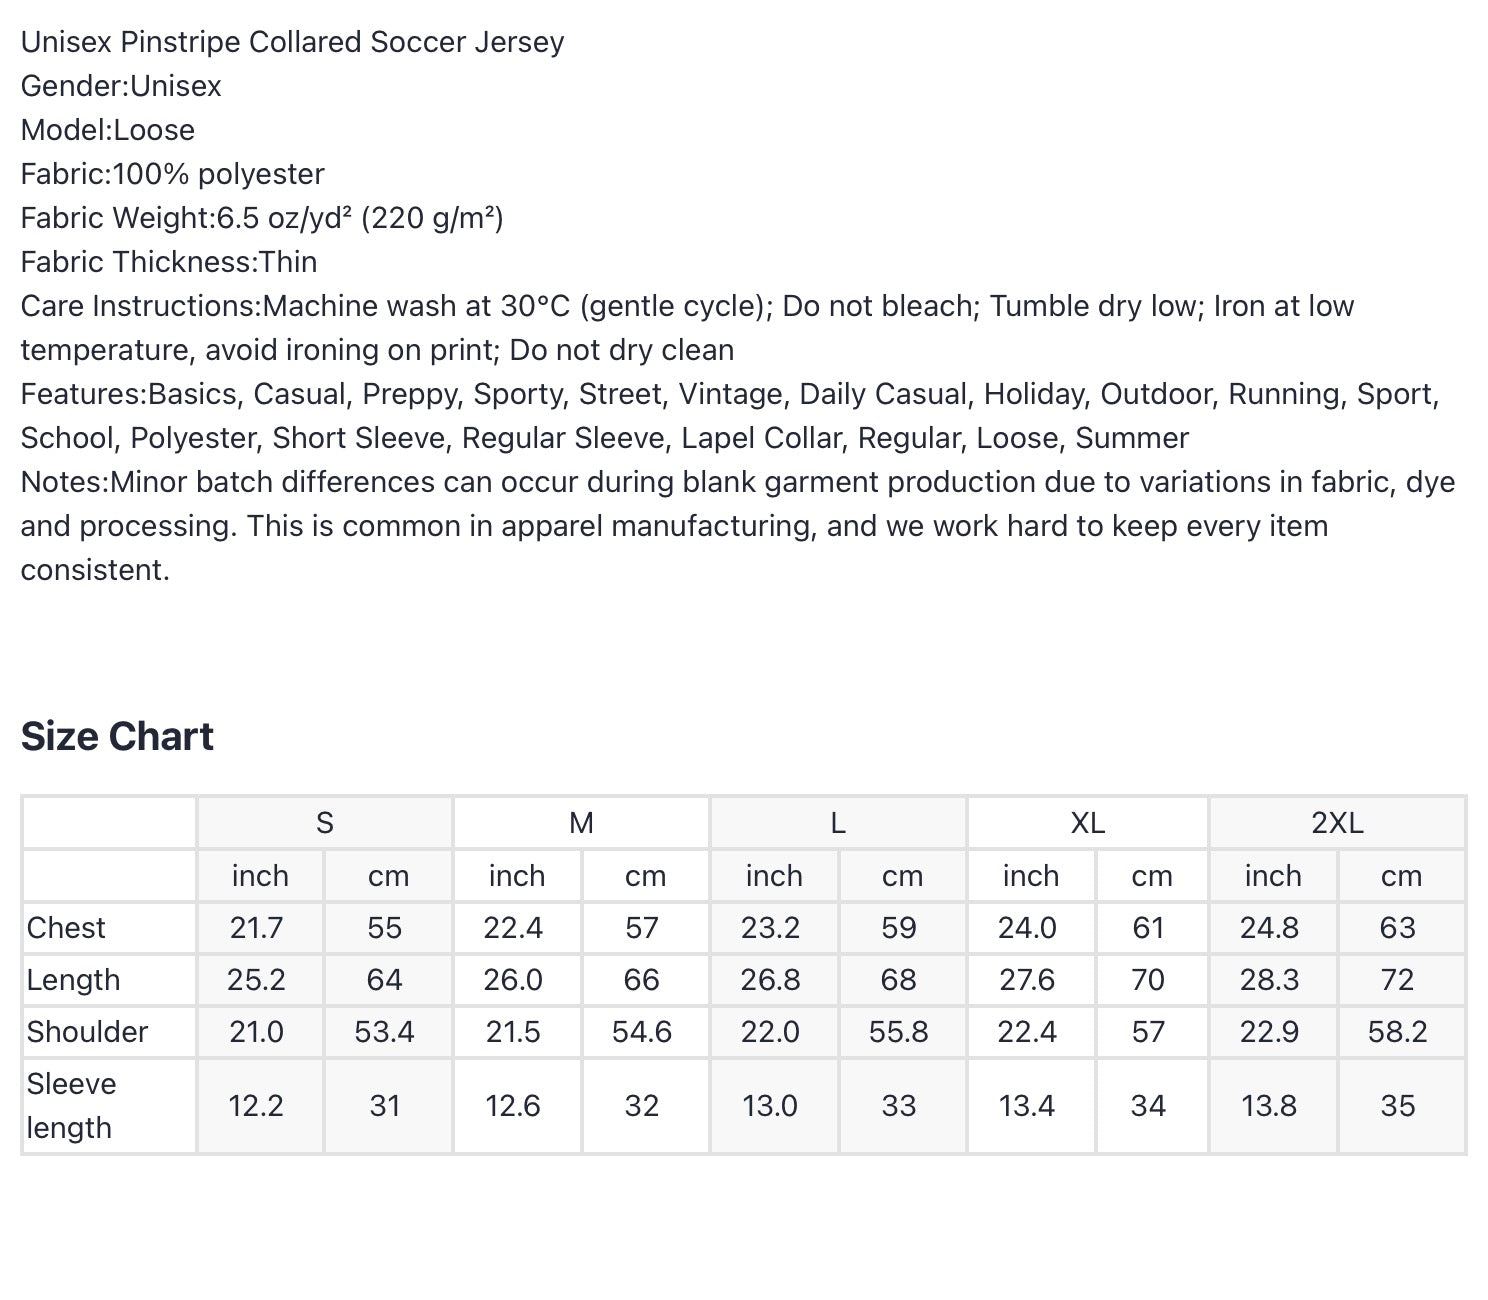Select the L size column header
1488x1300 pixels.
838,823
